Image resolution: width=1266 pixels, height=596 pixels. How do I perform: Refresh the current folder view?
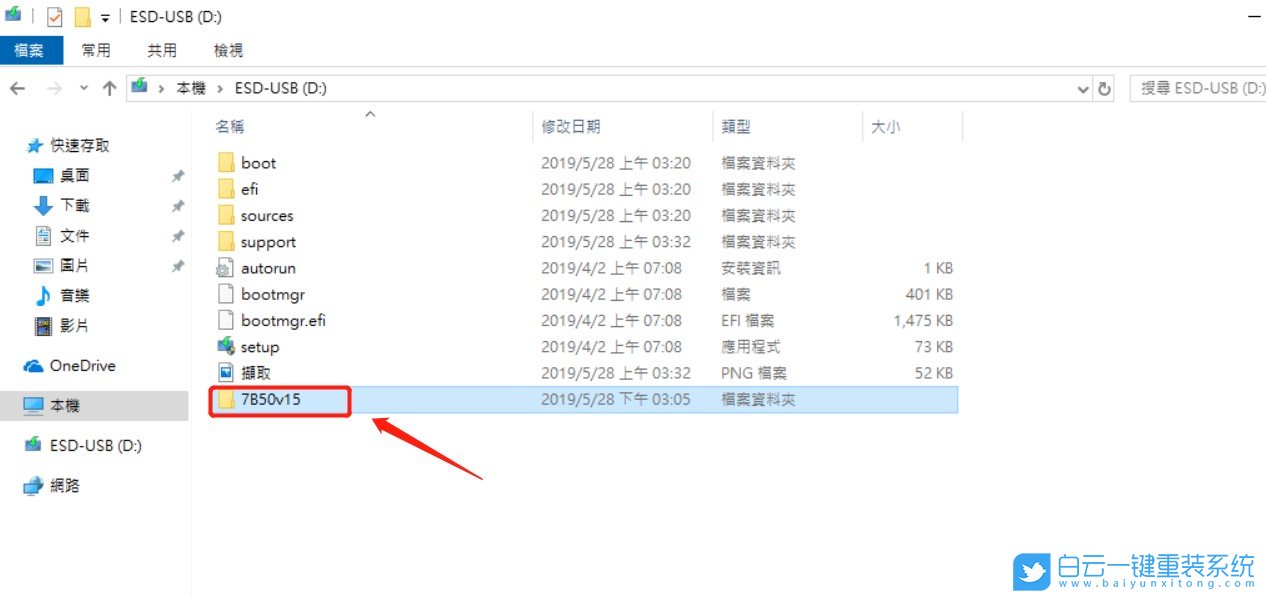tap(1104, 88)
